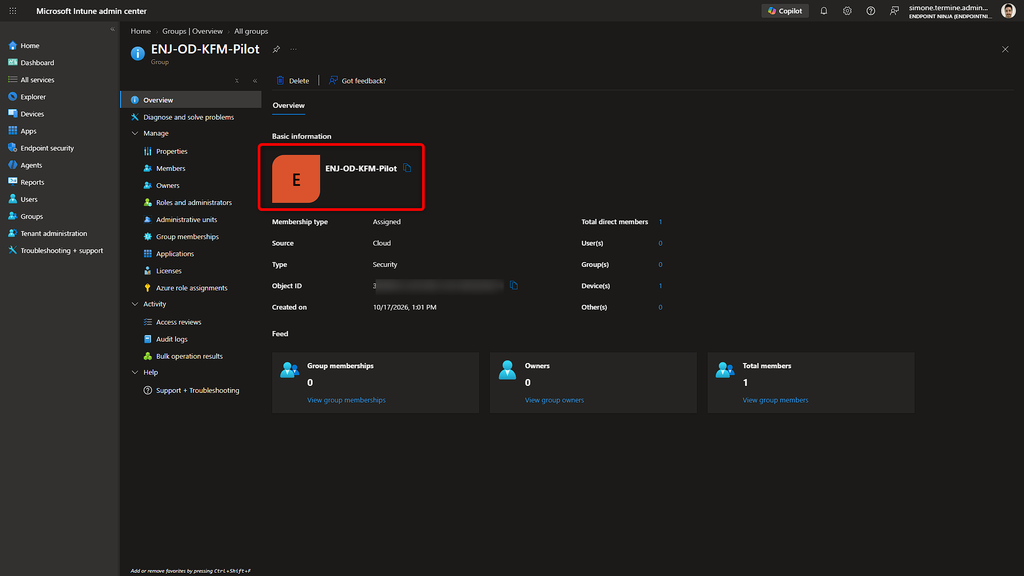Pin the ENJ-OD-KFM-Pilot group blade
This screenshot has width=1024, height=576.
(276, 49)
